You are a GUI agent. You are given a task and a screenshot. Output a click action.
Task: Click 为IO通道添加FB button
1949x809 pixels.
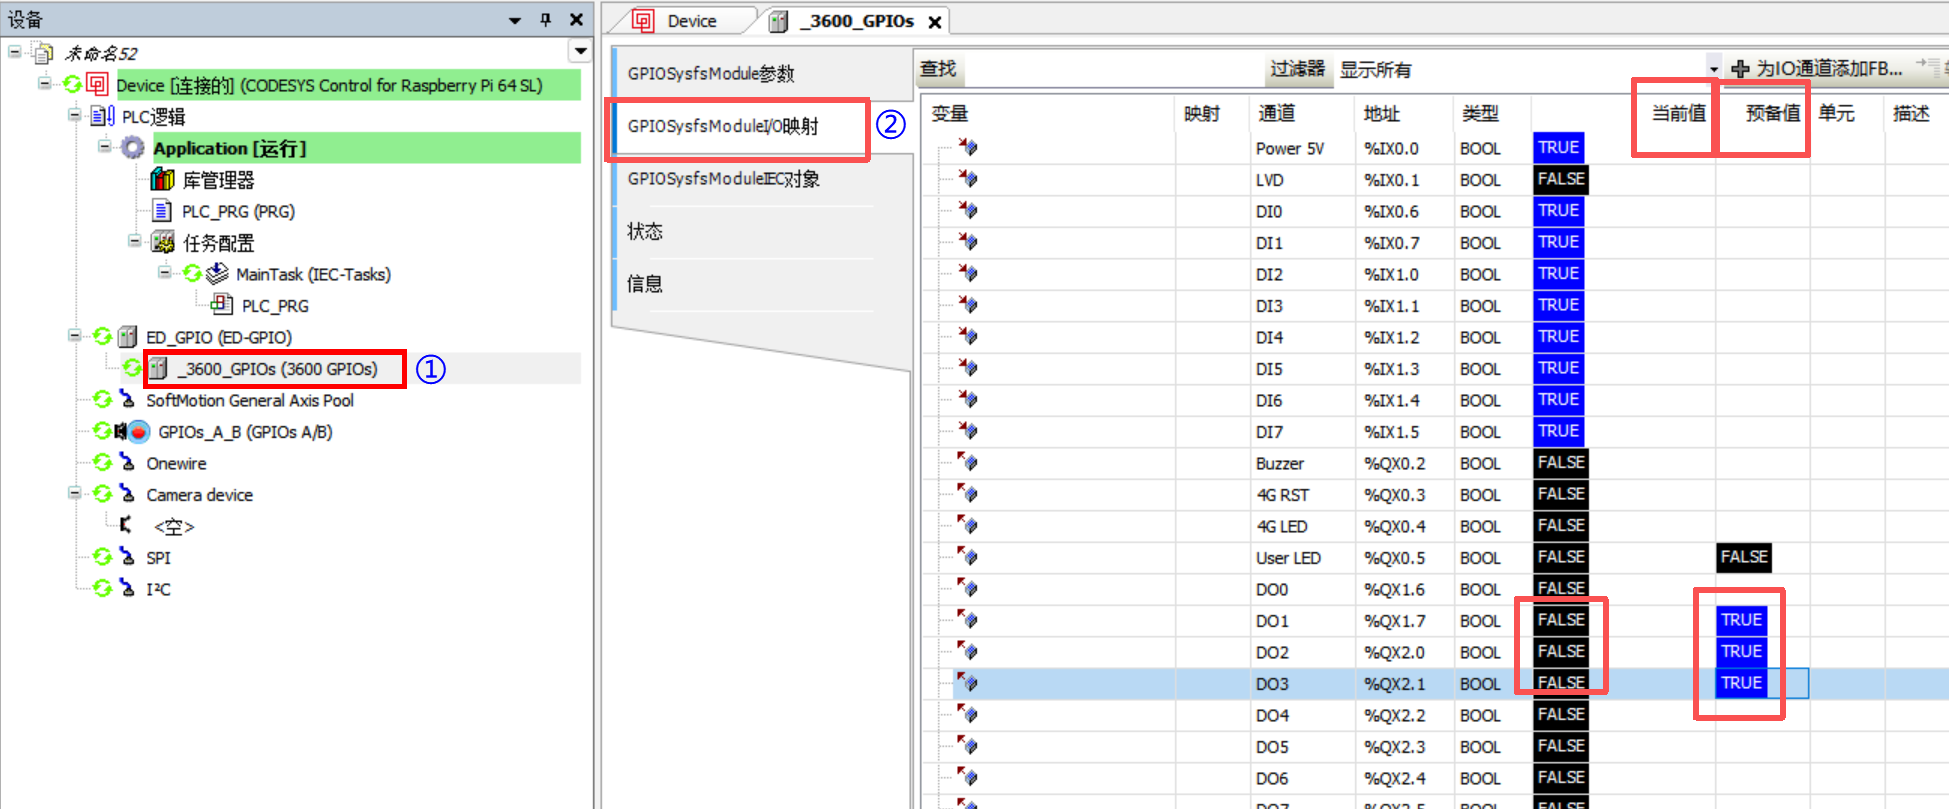pos(1817,69)
